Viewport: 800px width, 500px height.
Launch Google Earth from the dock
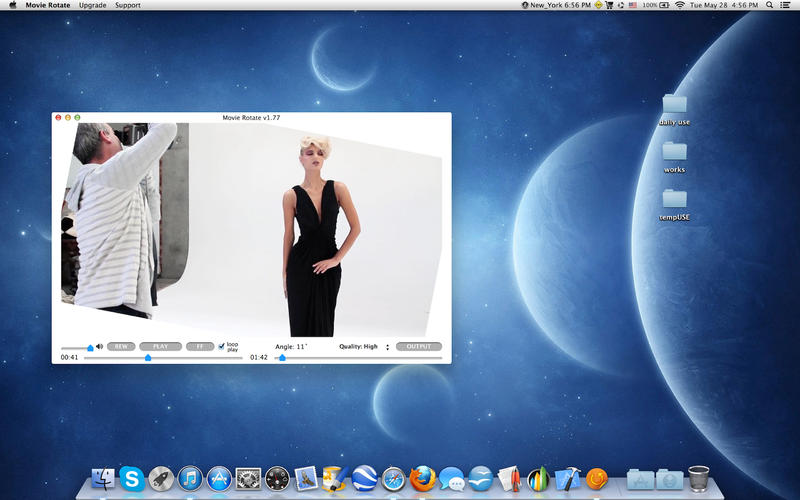coord(365,479)
